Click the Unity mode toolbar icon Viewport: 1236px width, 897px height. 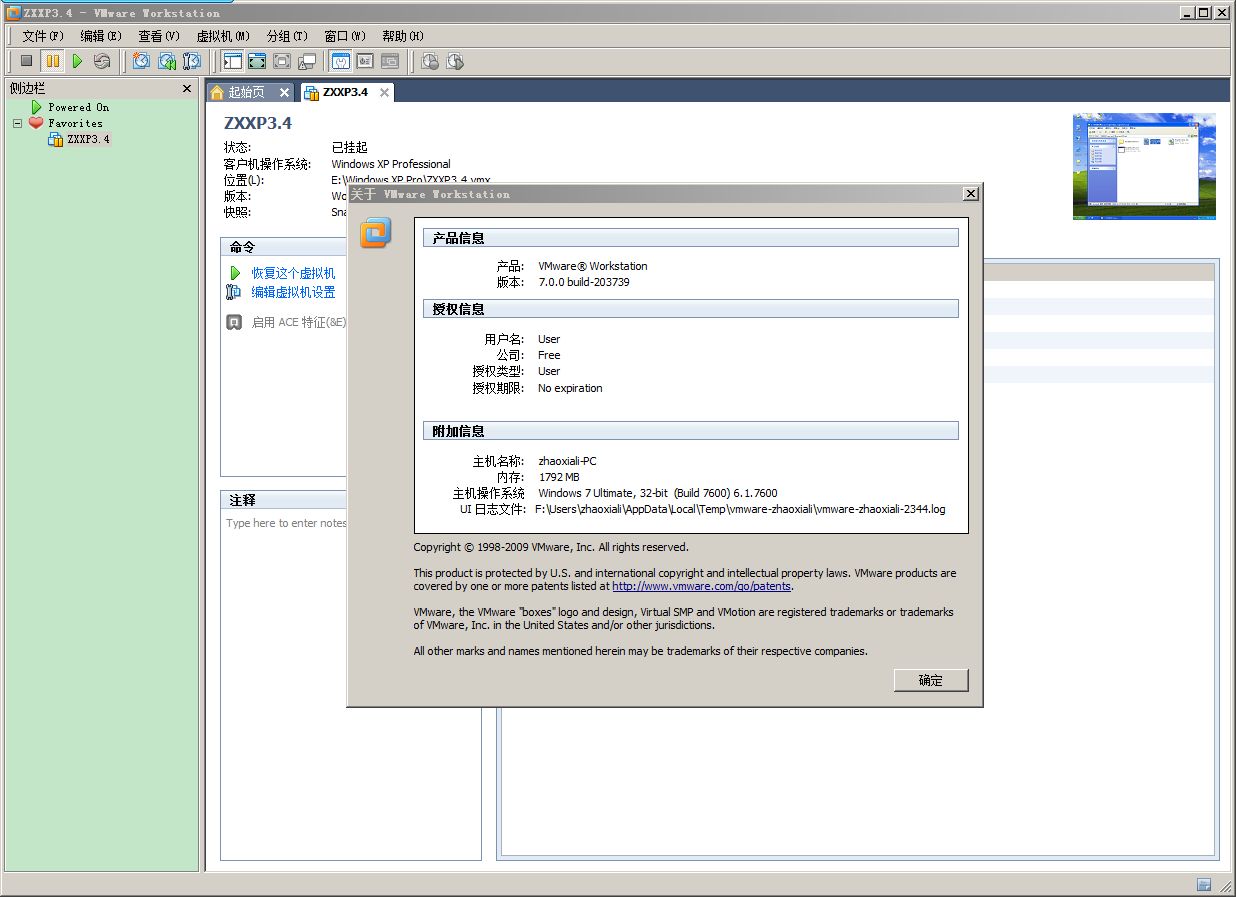pos(307,61)
